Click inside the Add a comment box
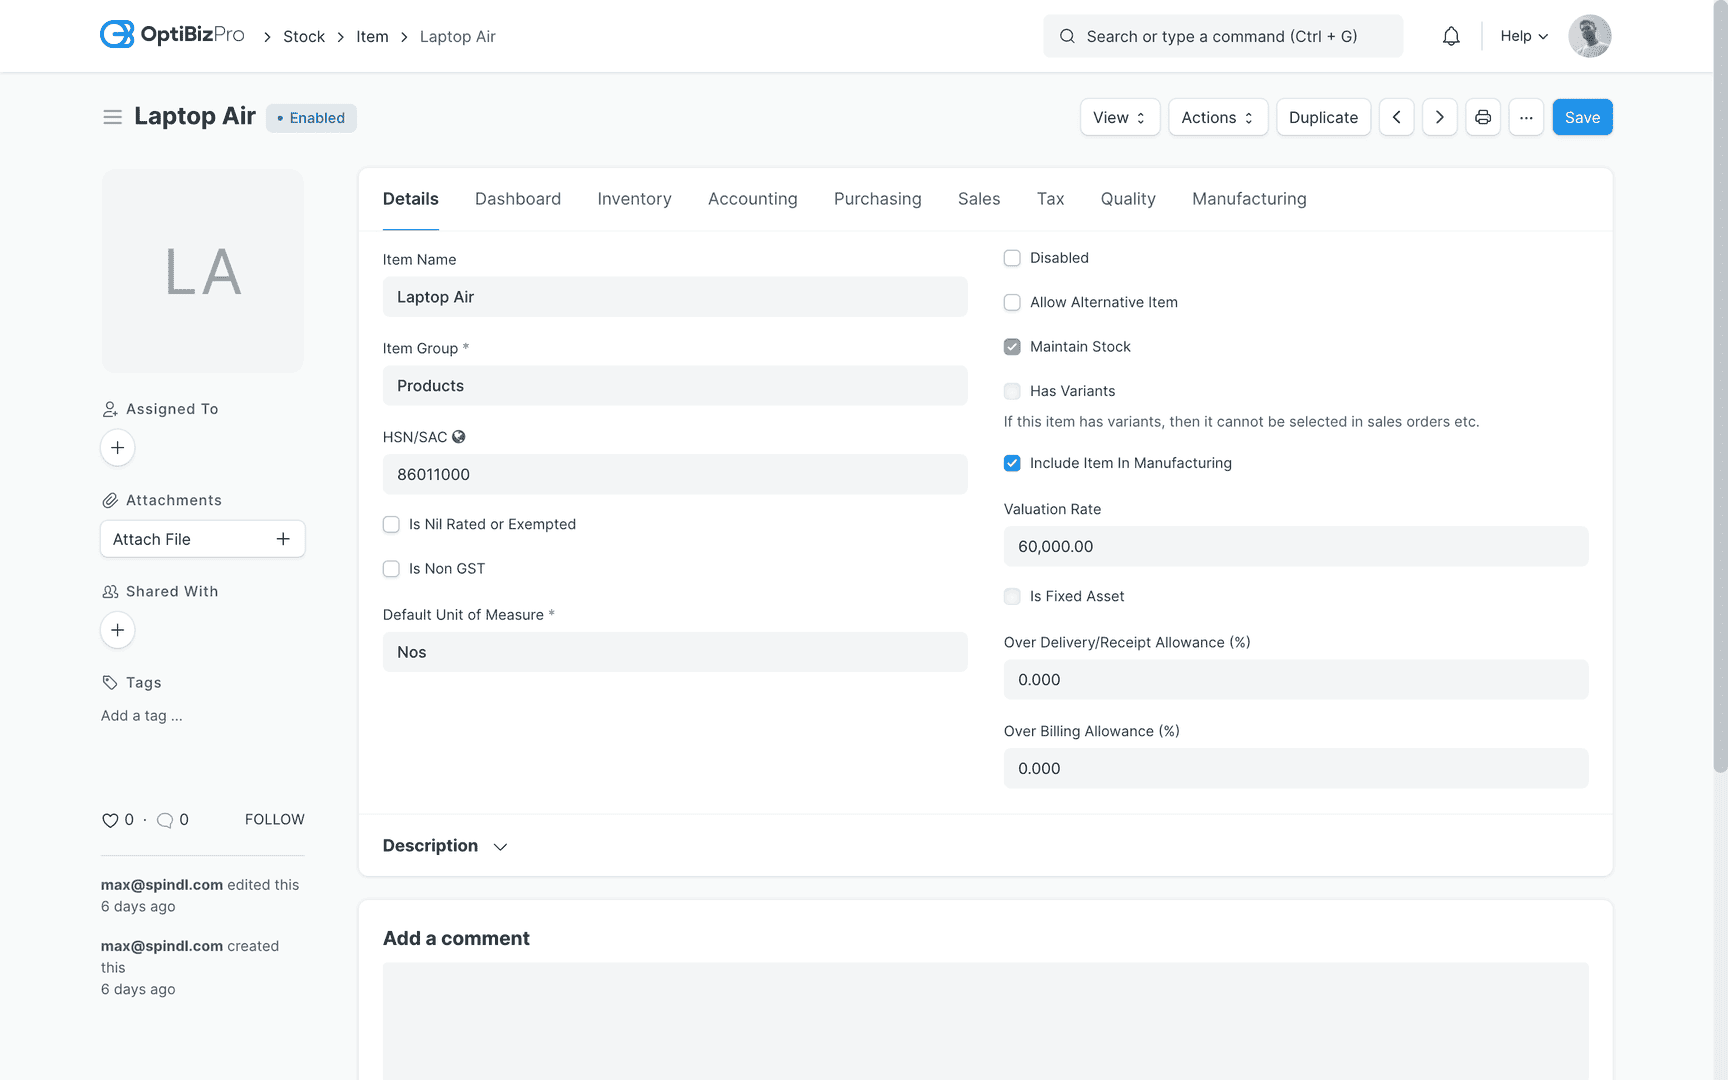Image resolution: width=1728 pixels, height=1080 pixels. (985, 1020)
